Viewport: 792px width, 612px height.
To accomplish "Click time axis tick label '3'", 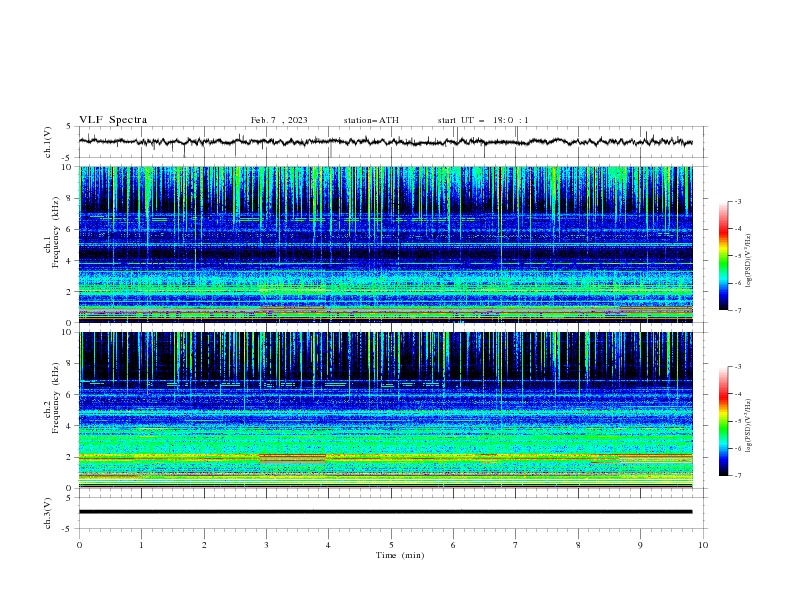I will pos(266,545).
